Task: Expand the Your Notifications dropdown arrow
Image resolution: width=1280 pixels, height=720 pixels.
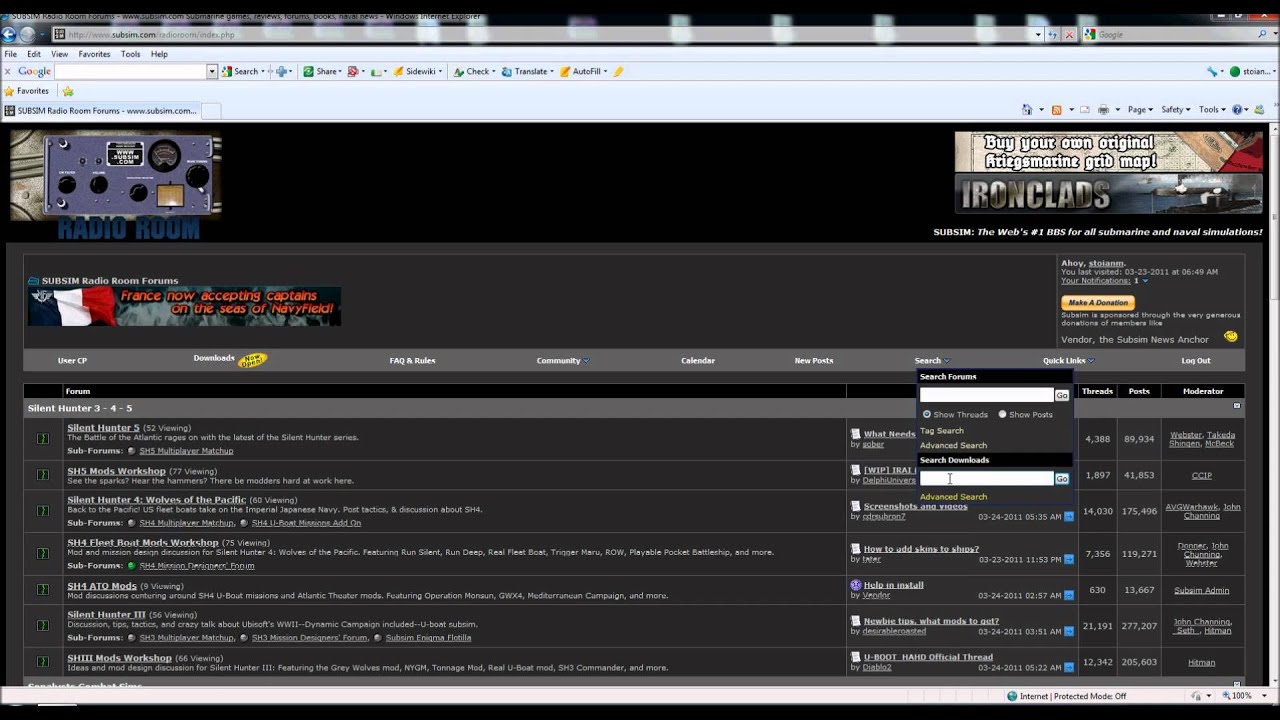Action: click(1145, 281)
